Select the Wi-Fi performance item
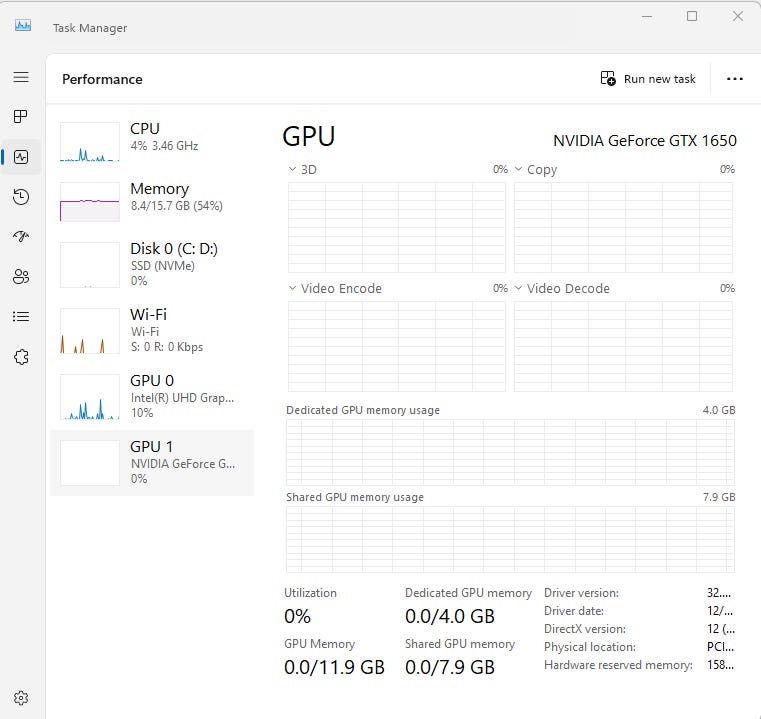The height and width of the screenshot is (719, 761). click(152, 331)
